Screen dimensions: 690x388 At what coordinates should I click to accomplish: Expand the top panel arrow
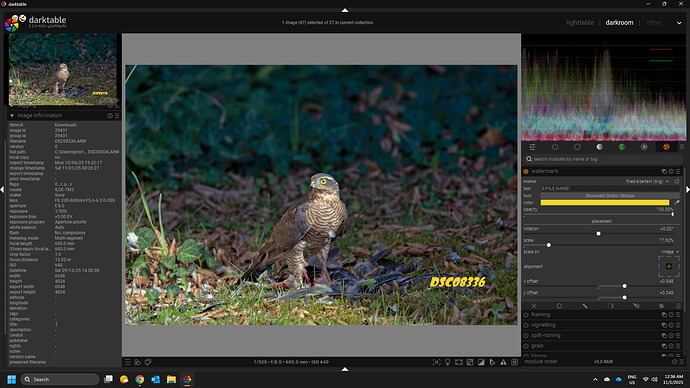(x=345, y=10)
